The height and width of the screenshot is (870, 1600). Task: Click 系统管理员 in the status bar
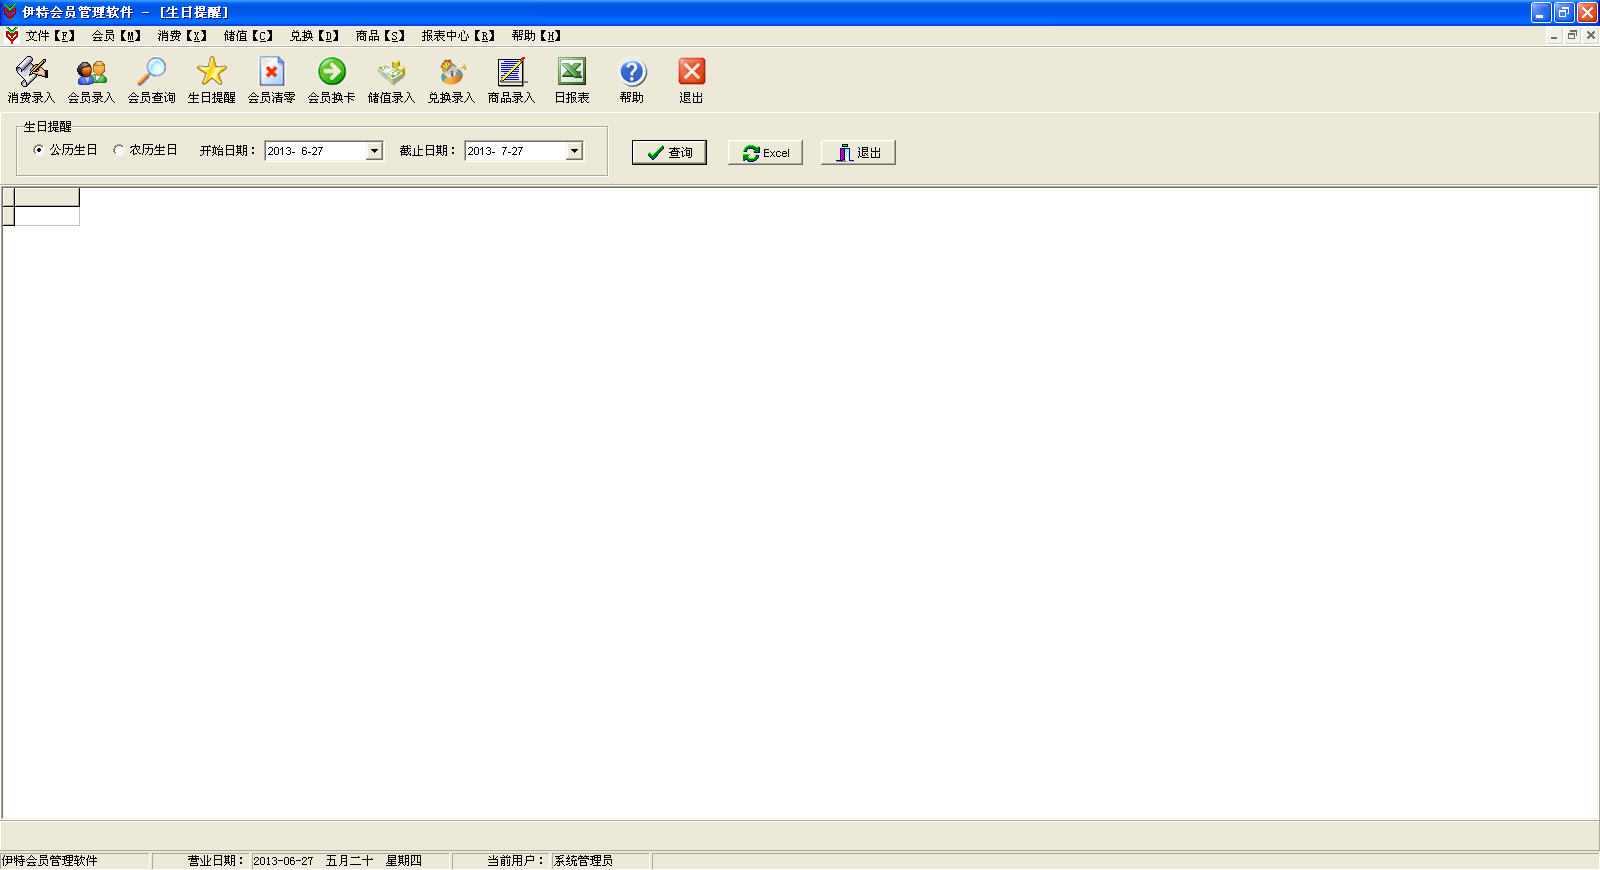(x=584, y=861)
